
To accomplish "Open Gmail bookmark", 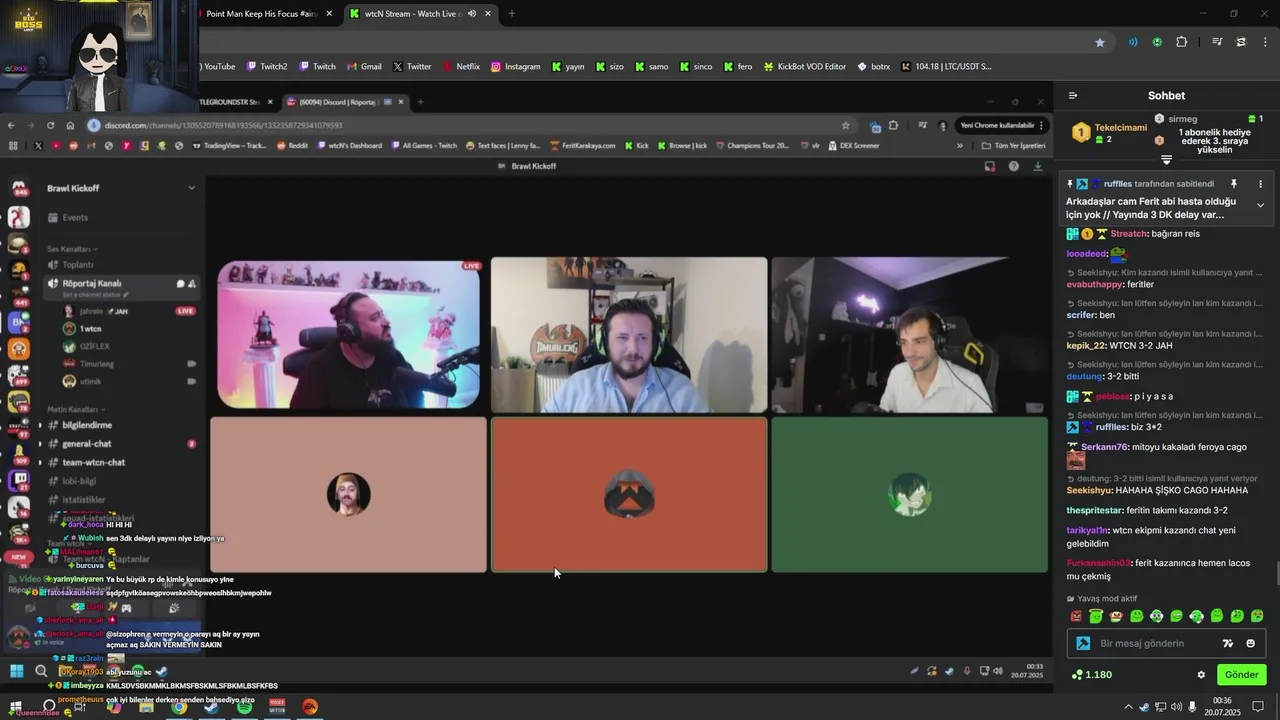I will [364, 67].
